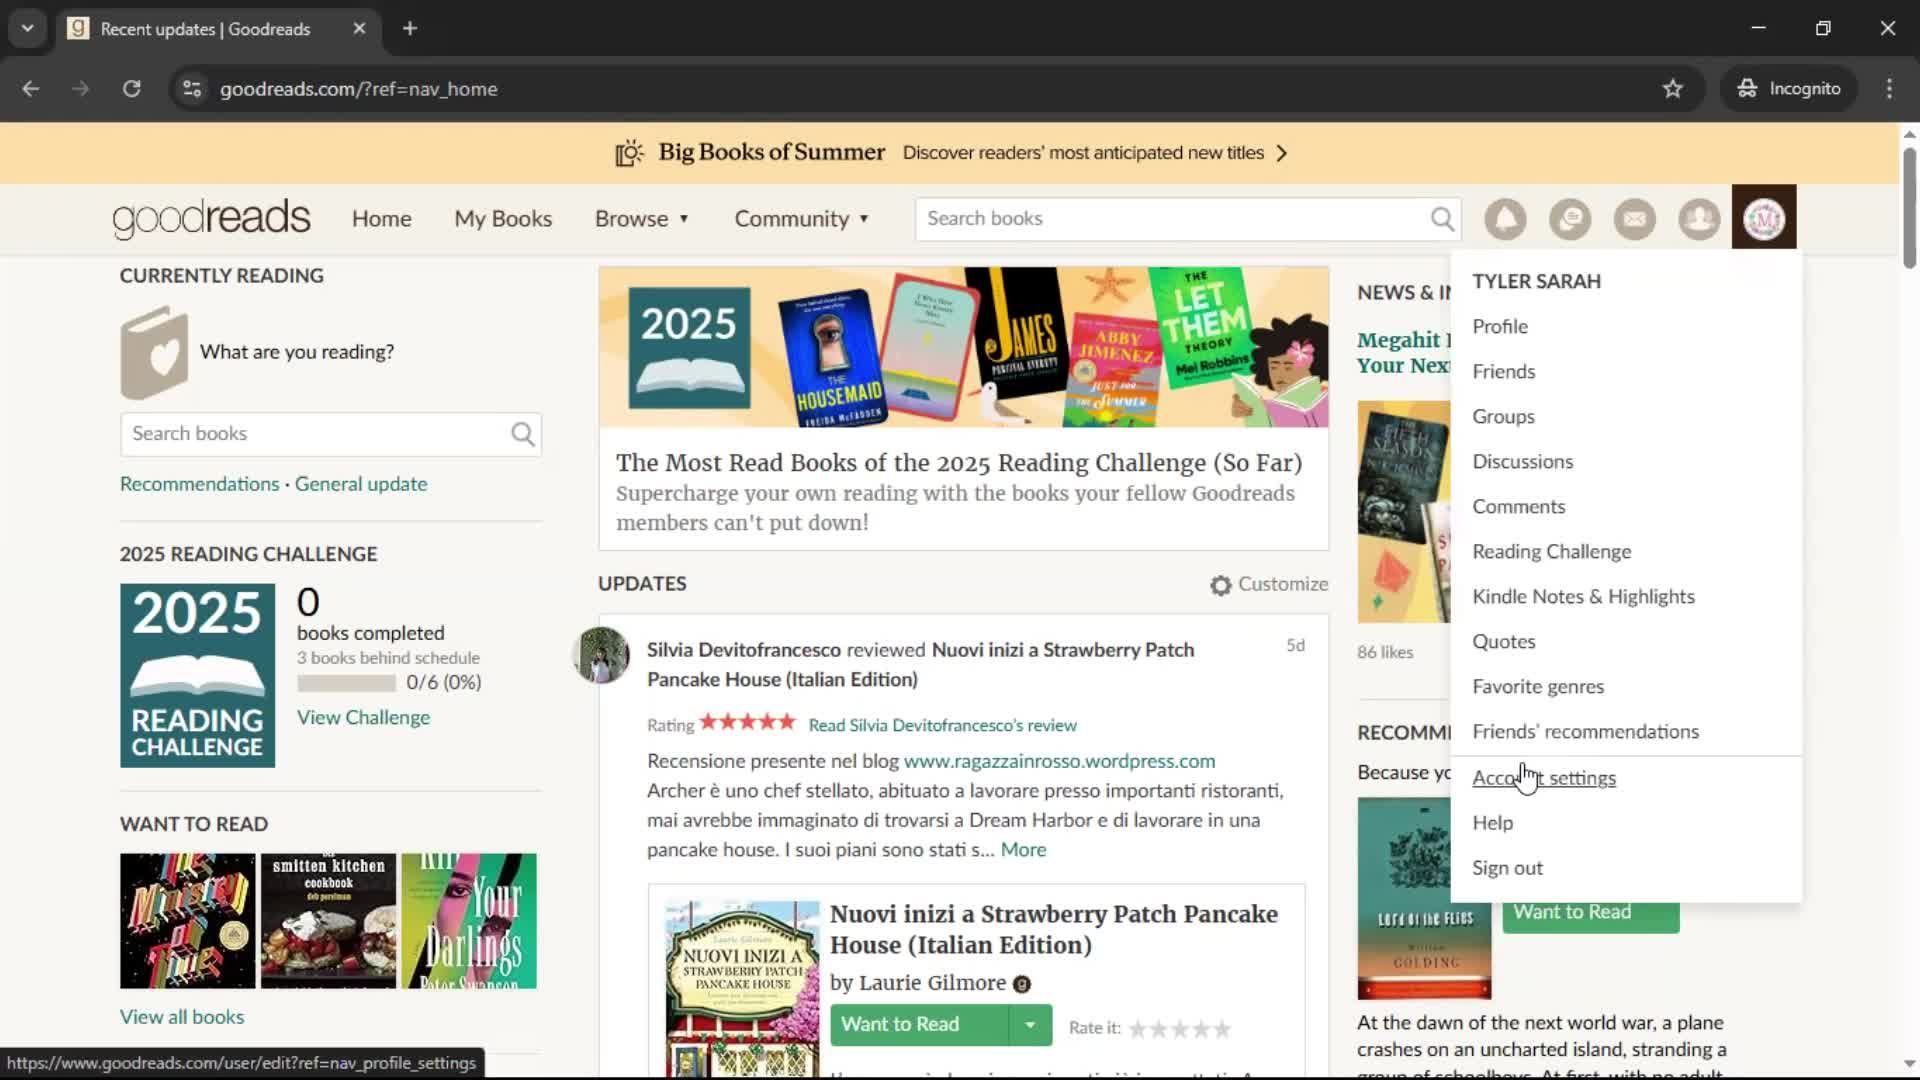Open the Most Read Books 2025 banner image
The height and width of the screenshot is (1080, 1920).
point(964,347)
